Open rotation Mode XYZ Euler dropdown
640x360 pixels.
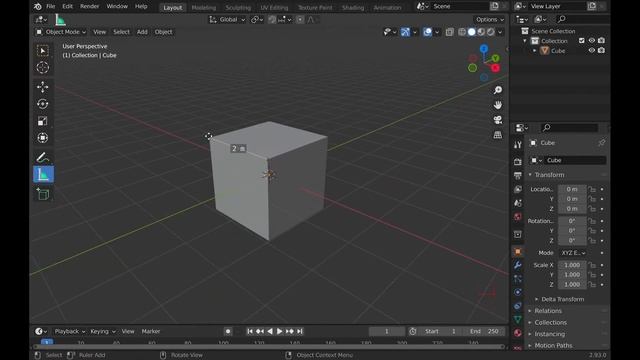573,253
